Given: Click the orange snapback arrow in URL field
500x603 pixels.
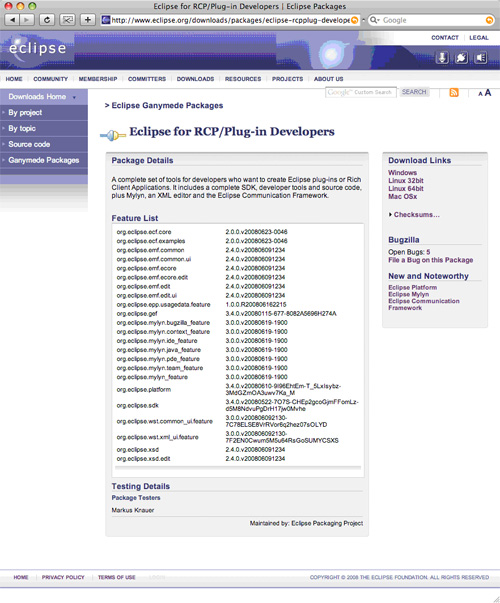Looking at the screenshot, I should [x=354, y=20].
